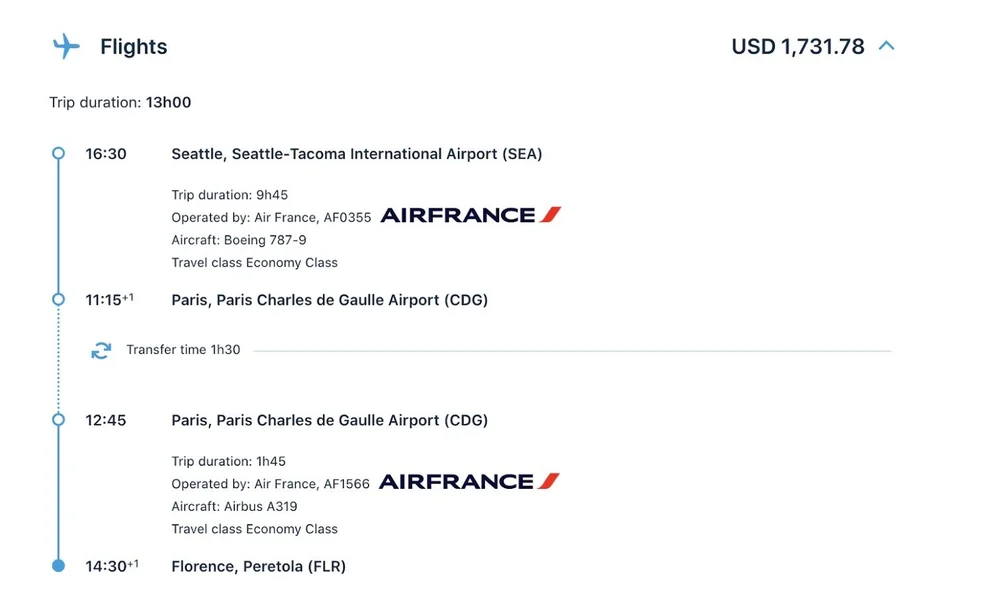Click the Florence, Peretola (FLR) destination

pos(258,566)
